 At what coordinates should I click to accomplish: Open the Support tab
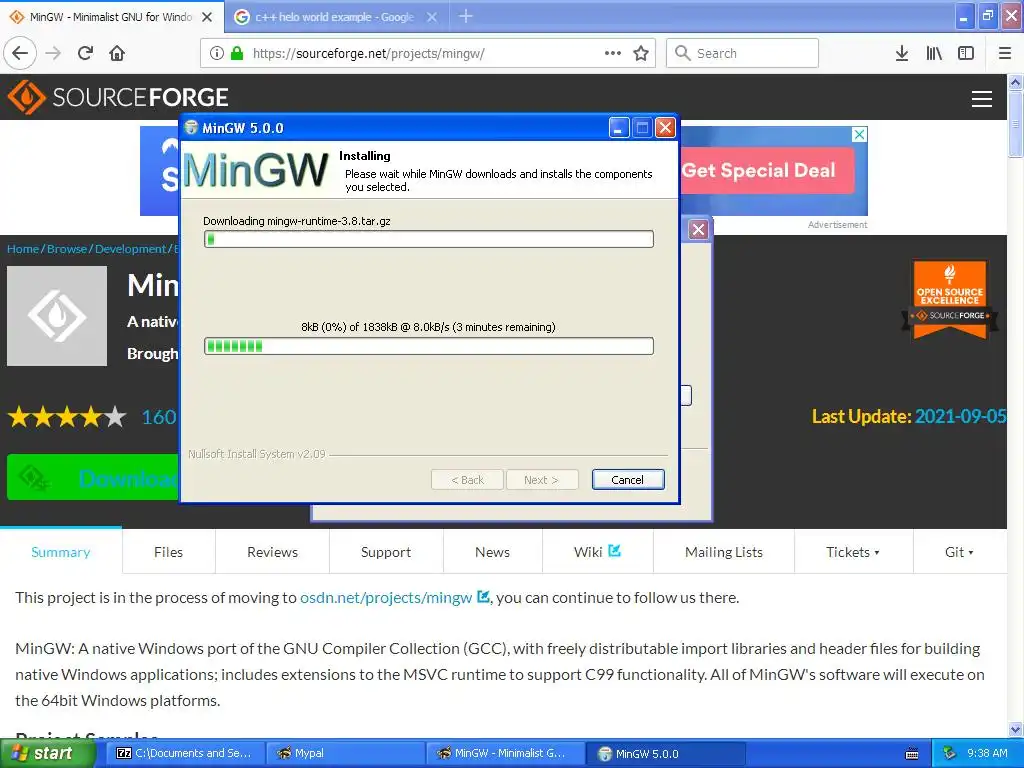coord(386,552)
